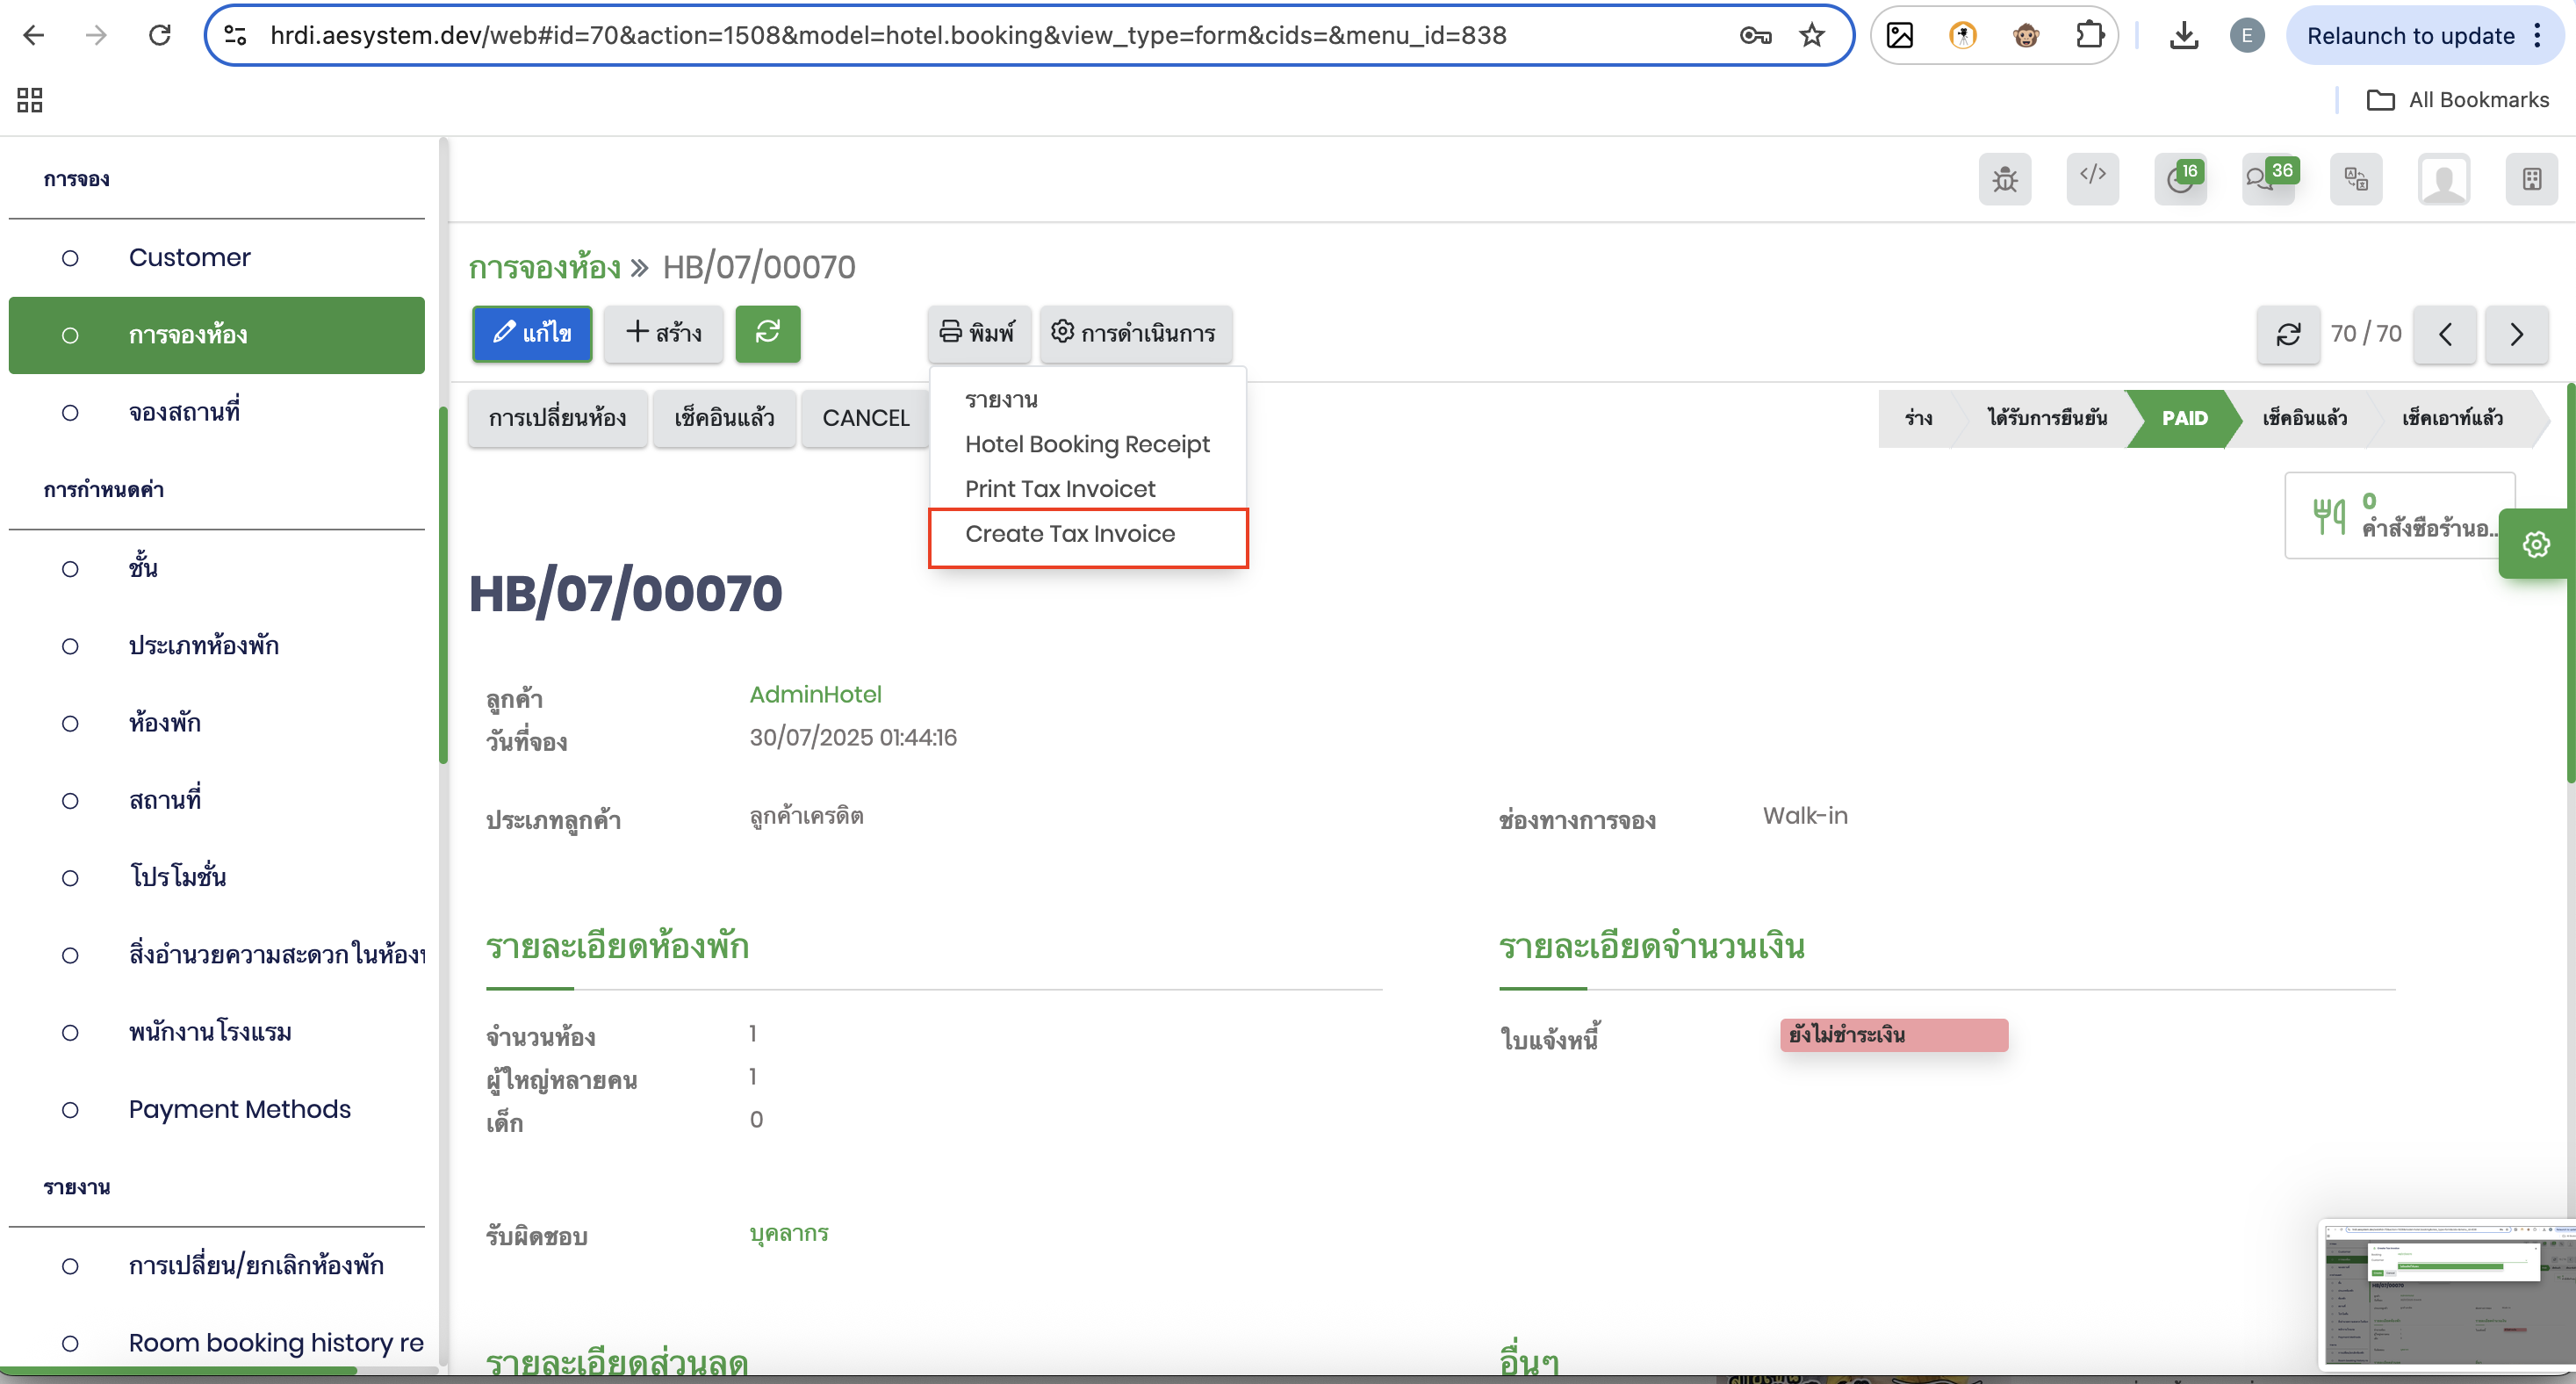Screen dimensions: 2576x1384
Task: Choose Hotel Booking Receipt from menu
Action: click(x=1086, y=444)
